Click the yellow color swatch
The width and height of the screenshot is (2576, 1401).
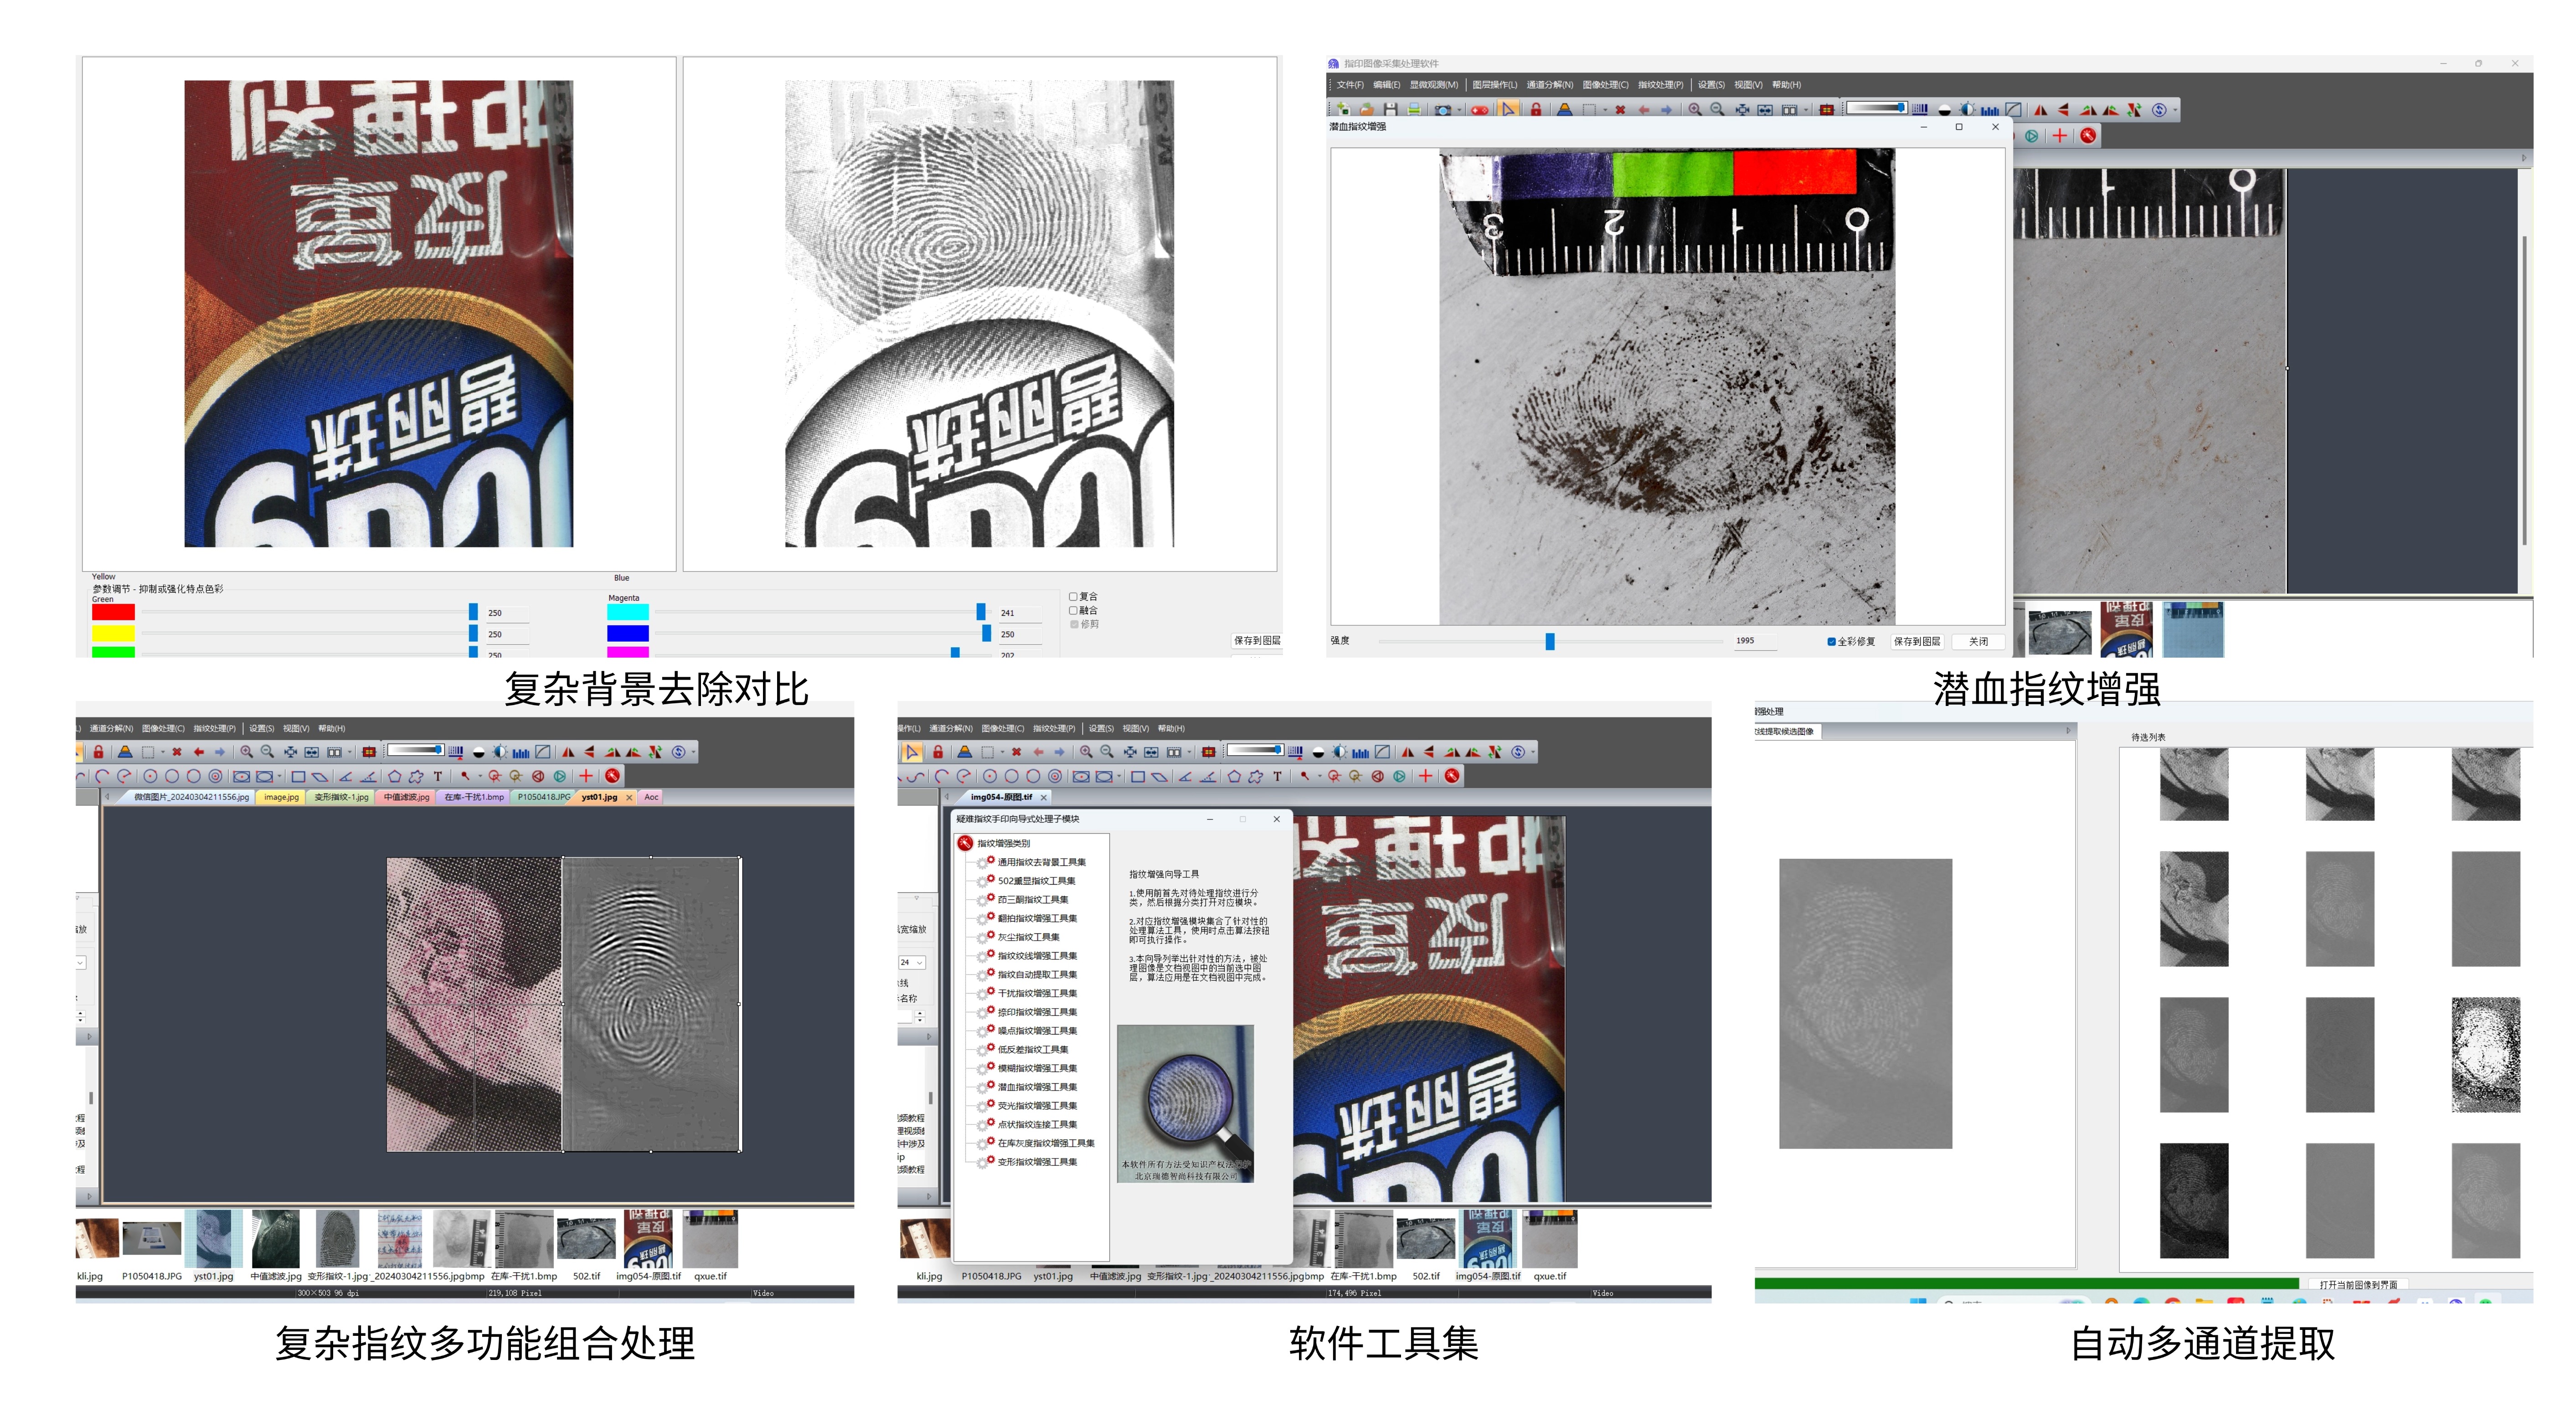point(113,633)
